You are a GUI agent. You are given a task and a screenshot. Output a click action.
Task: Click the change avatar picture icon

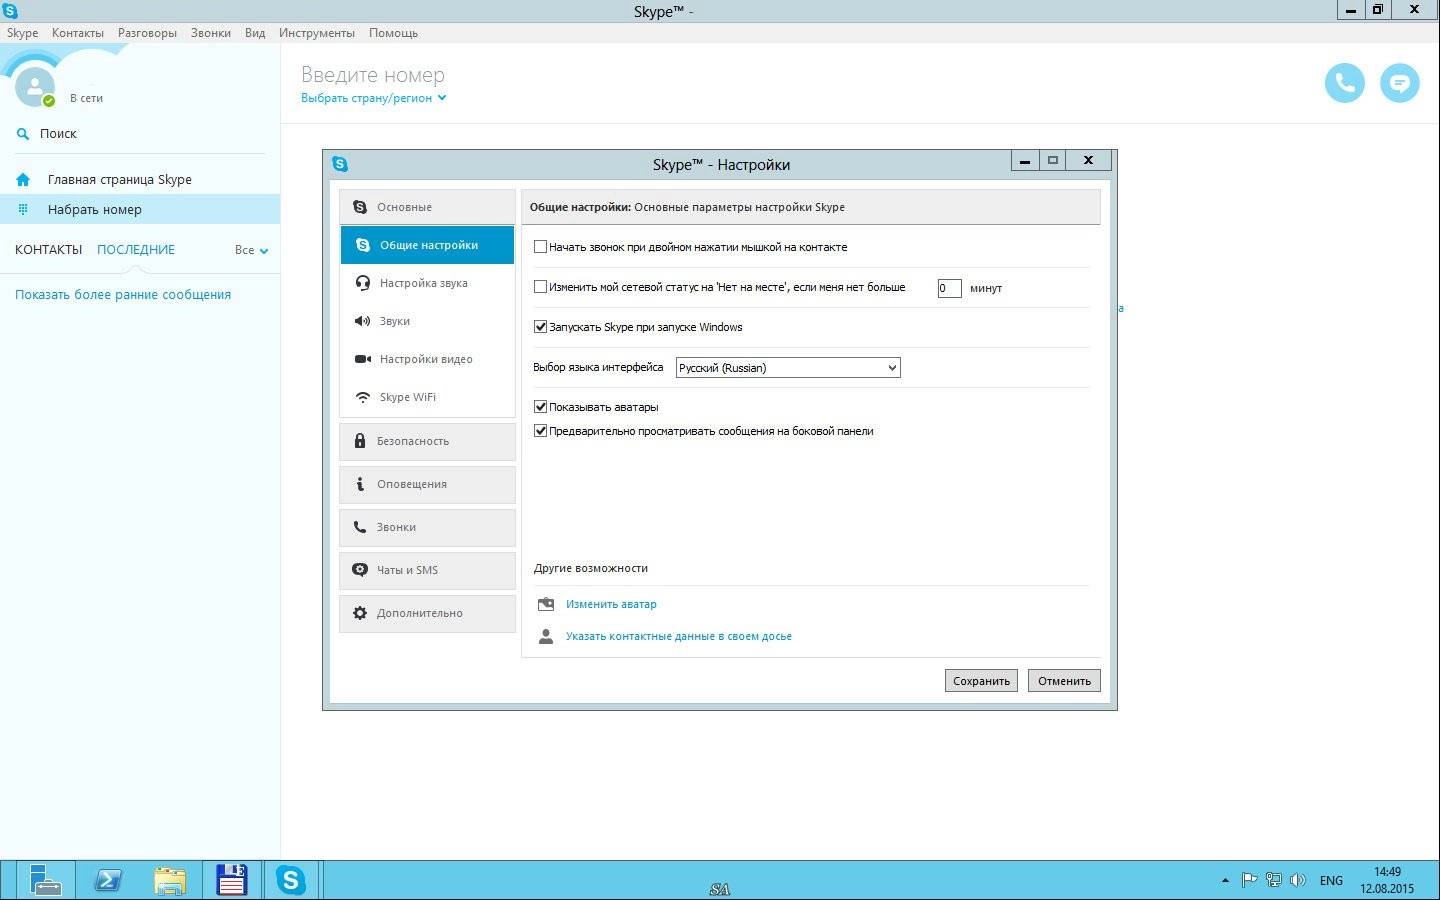point(546,604)
